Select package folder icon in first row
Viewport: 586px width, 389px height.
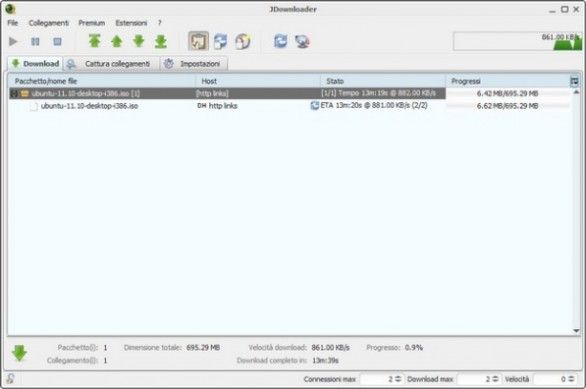[25, 93]
